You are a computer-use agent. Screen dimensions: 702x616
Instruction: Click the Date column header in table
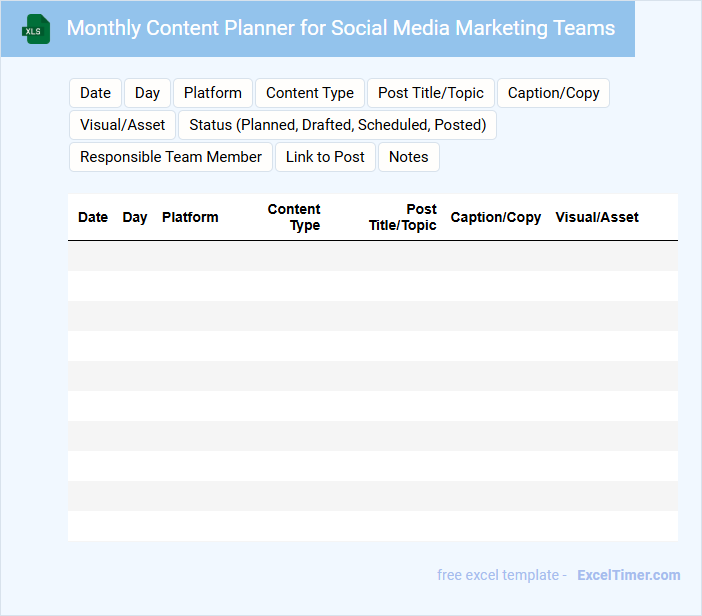click(93, 217)
